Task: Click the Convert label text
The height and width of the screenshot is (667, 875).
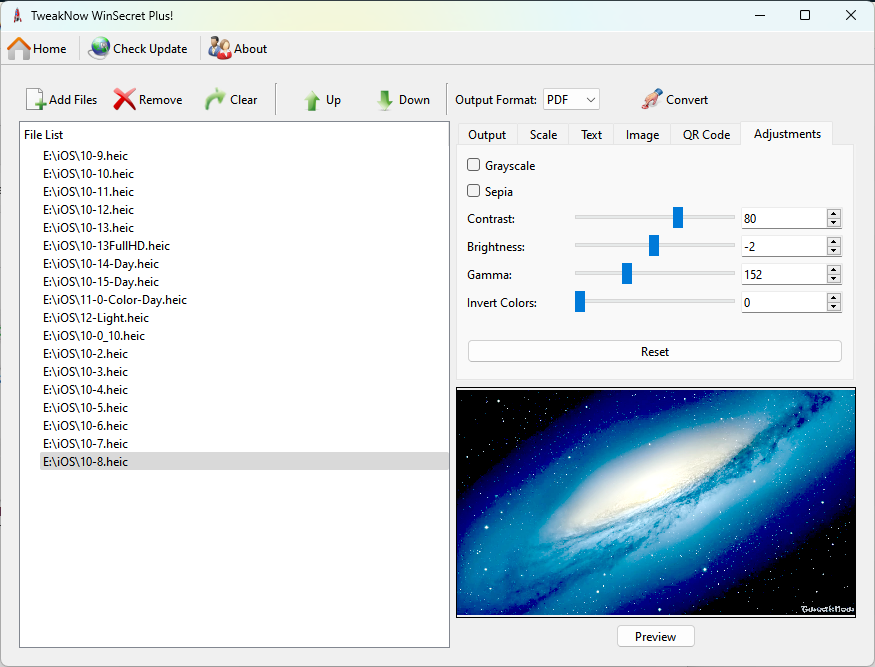Action: pos(686,100)
